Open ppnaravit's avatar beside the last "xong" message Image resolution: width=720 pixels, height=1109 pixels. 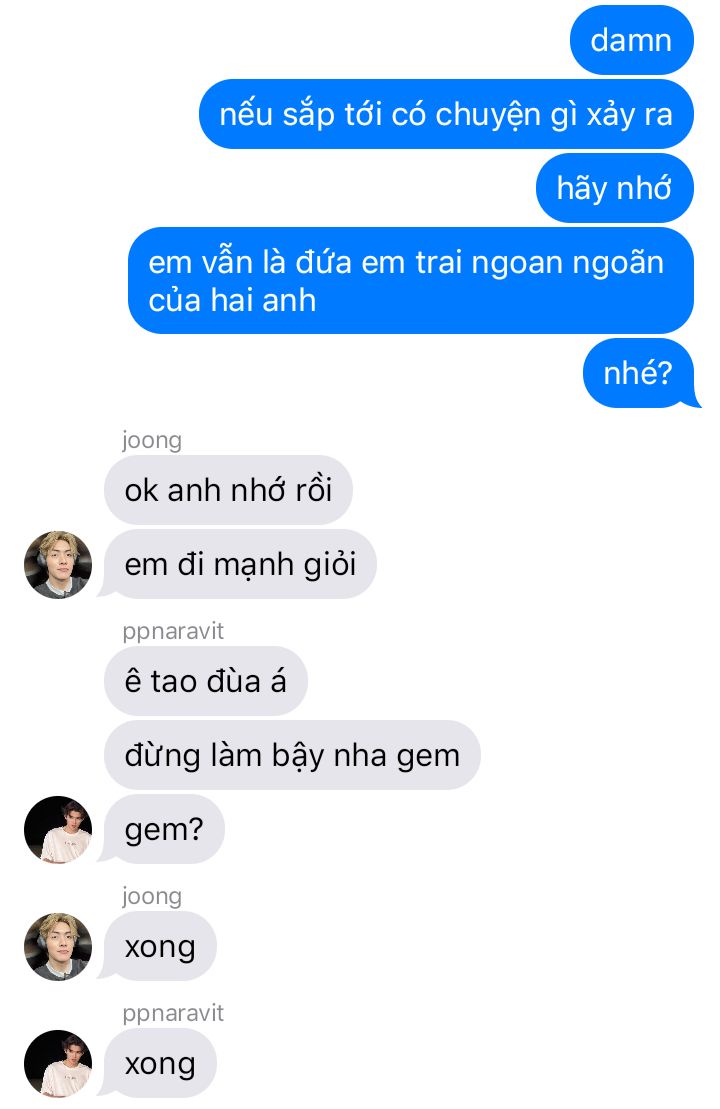pos(58,1064)
